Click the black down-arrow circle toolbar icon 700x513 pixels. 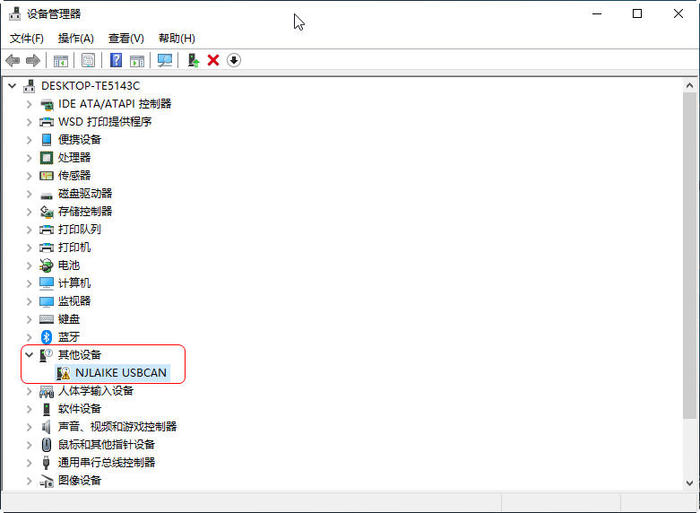click(234, 61)
